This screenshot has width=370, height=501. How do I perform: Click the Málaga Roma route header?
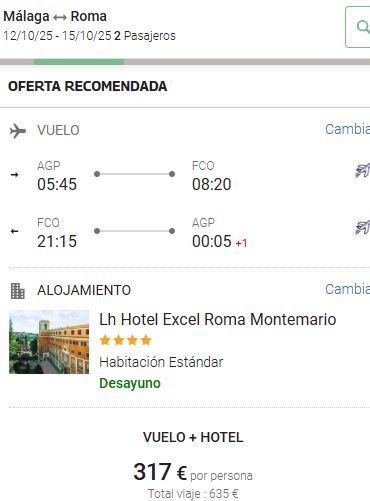pyautogui.click(x=55, y=16)
